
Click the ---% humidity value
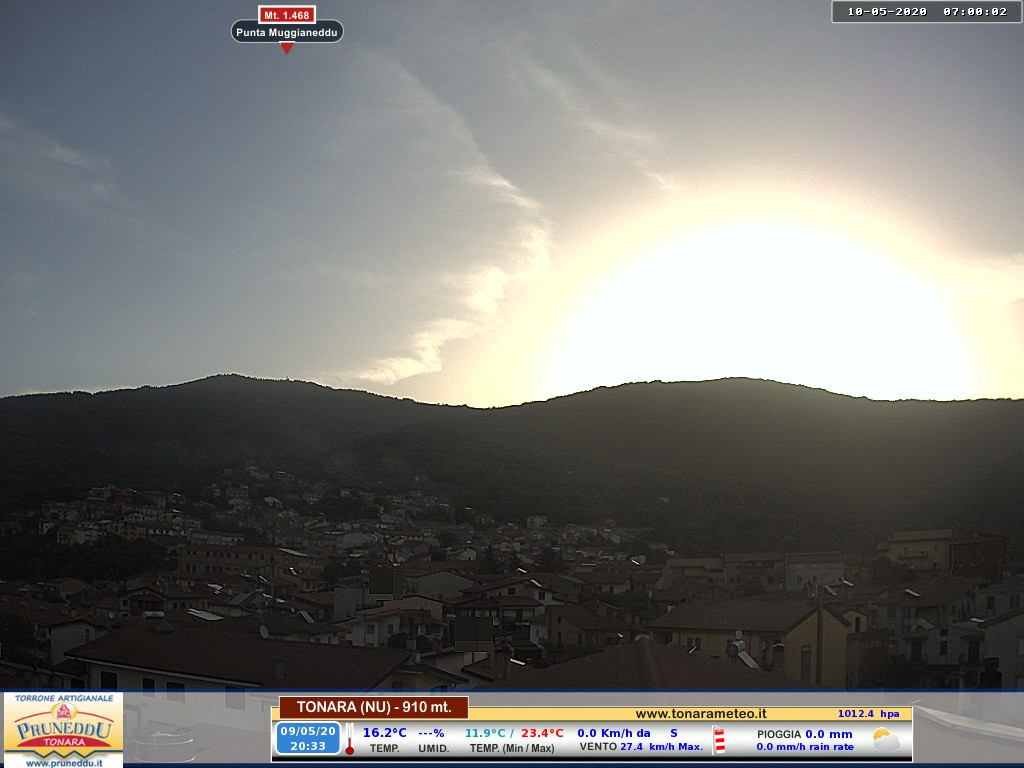tap(431, 733)
